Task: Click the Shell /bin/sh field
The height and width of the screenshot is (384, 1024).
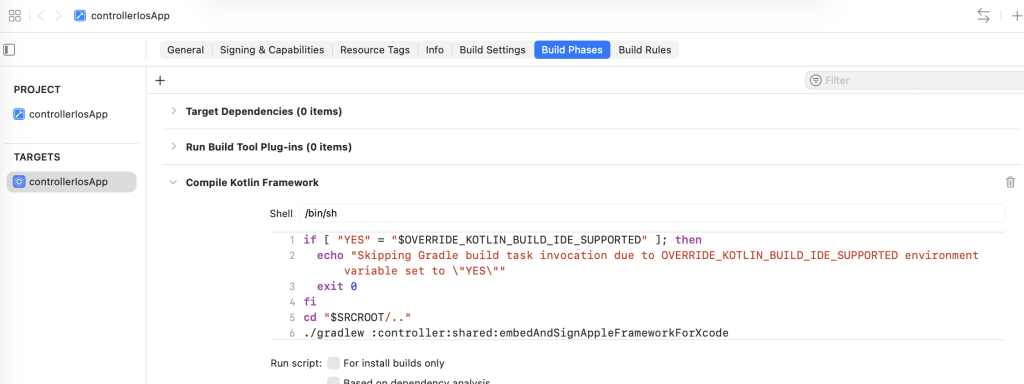Action: pos(652,213)
